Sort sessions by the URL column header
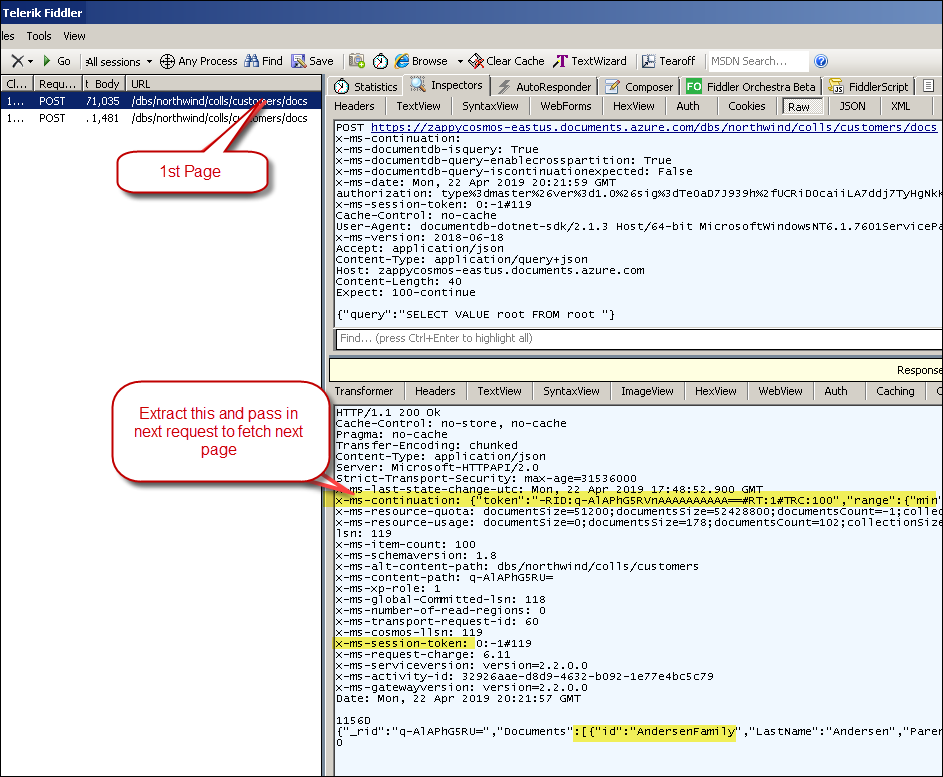 coord(223,84)
